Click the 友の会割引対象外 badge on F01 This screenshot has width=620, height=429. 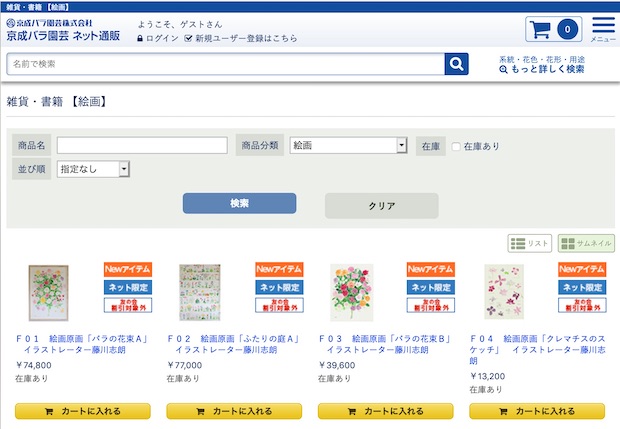click(128, 305)
